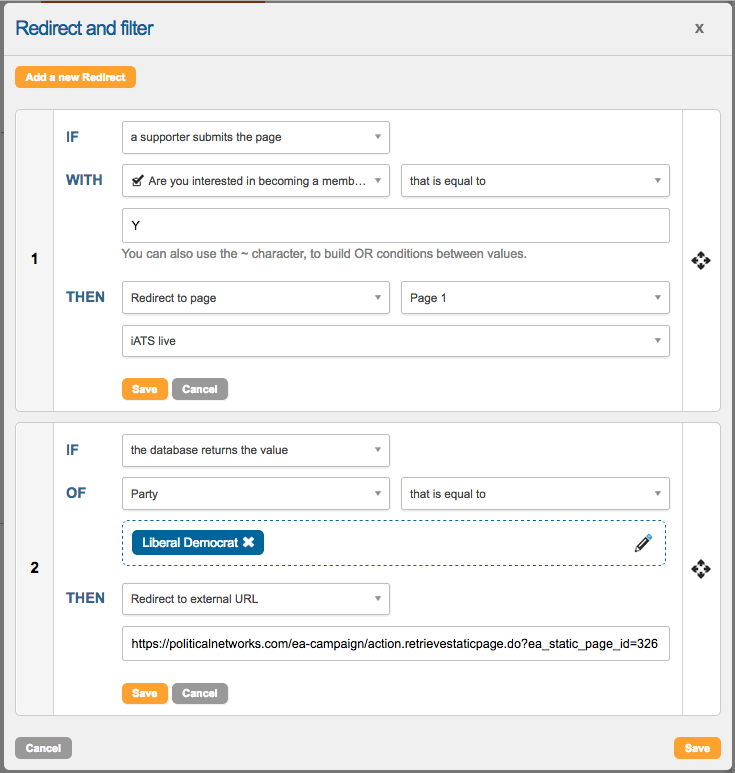Expand the first 'that is equal to' dropdown

pyautogui.click(x=535, y=181)
